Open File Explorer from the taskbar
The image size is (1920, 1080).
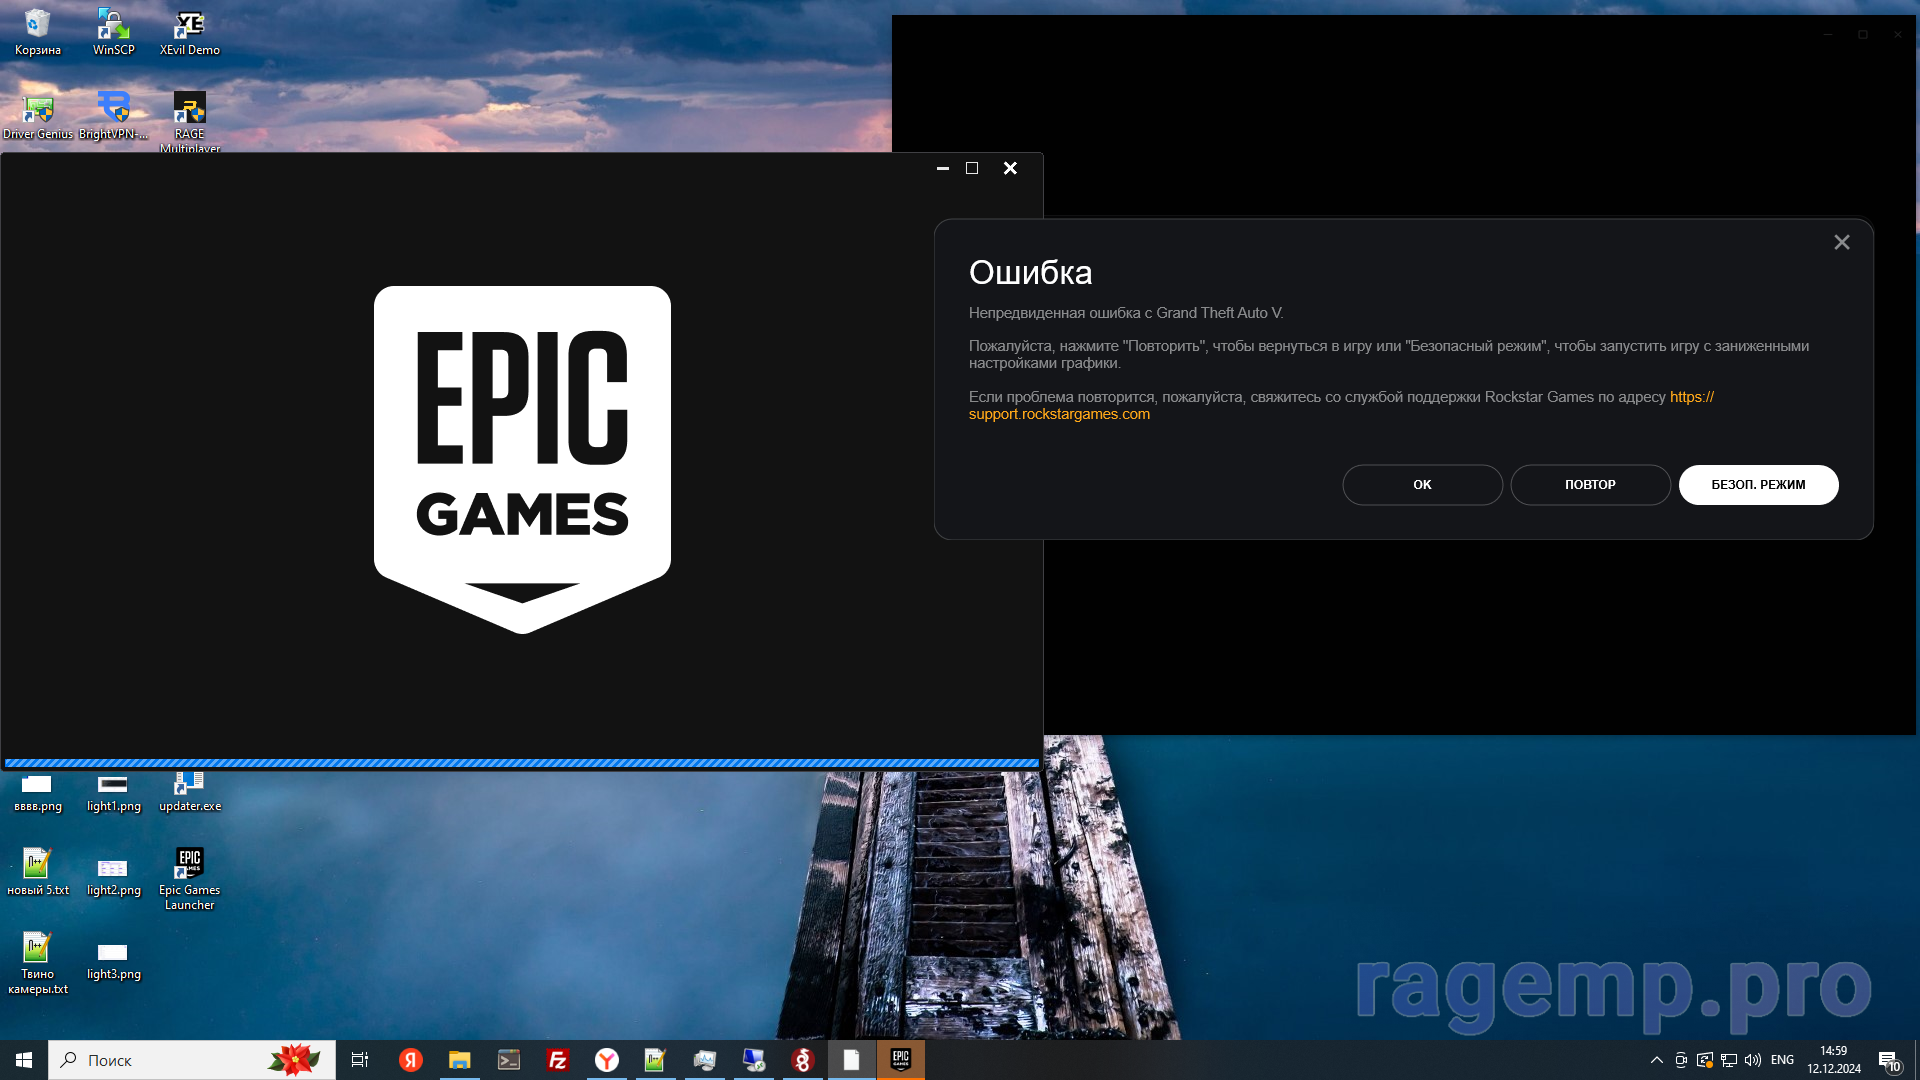[459, 1060]
